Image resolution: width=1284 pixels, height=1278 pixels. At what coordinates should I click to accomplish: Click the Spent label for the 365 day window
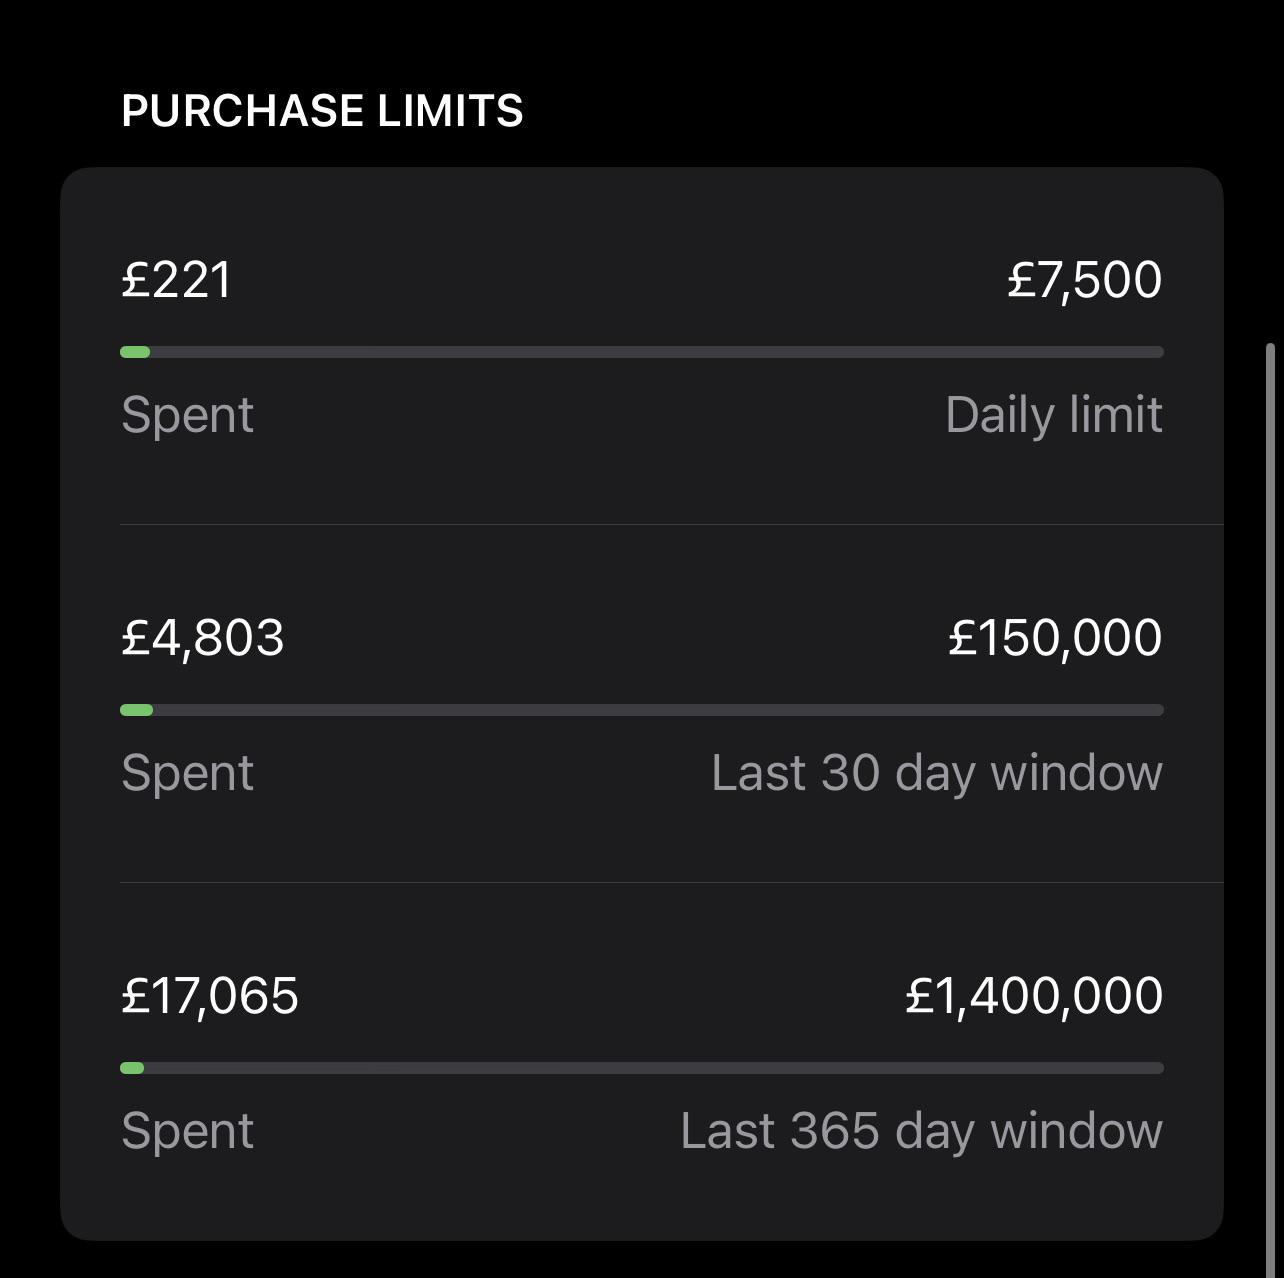tap(186, 1130)
